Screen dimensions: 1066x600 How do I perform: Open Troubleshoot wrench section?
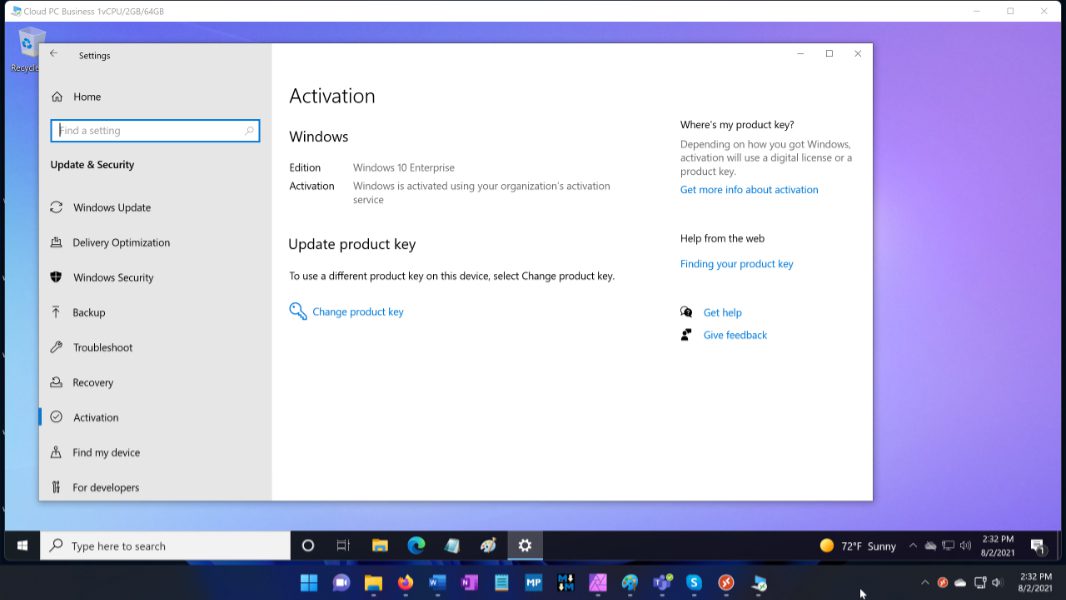point(102,348)
